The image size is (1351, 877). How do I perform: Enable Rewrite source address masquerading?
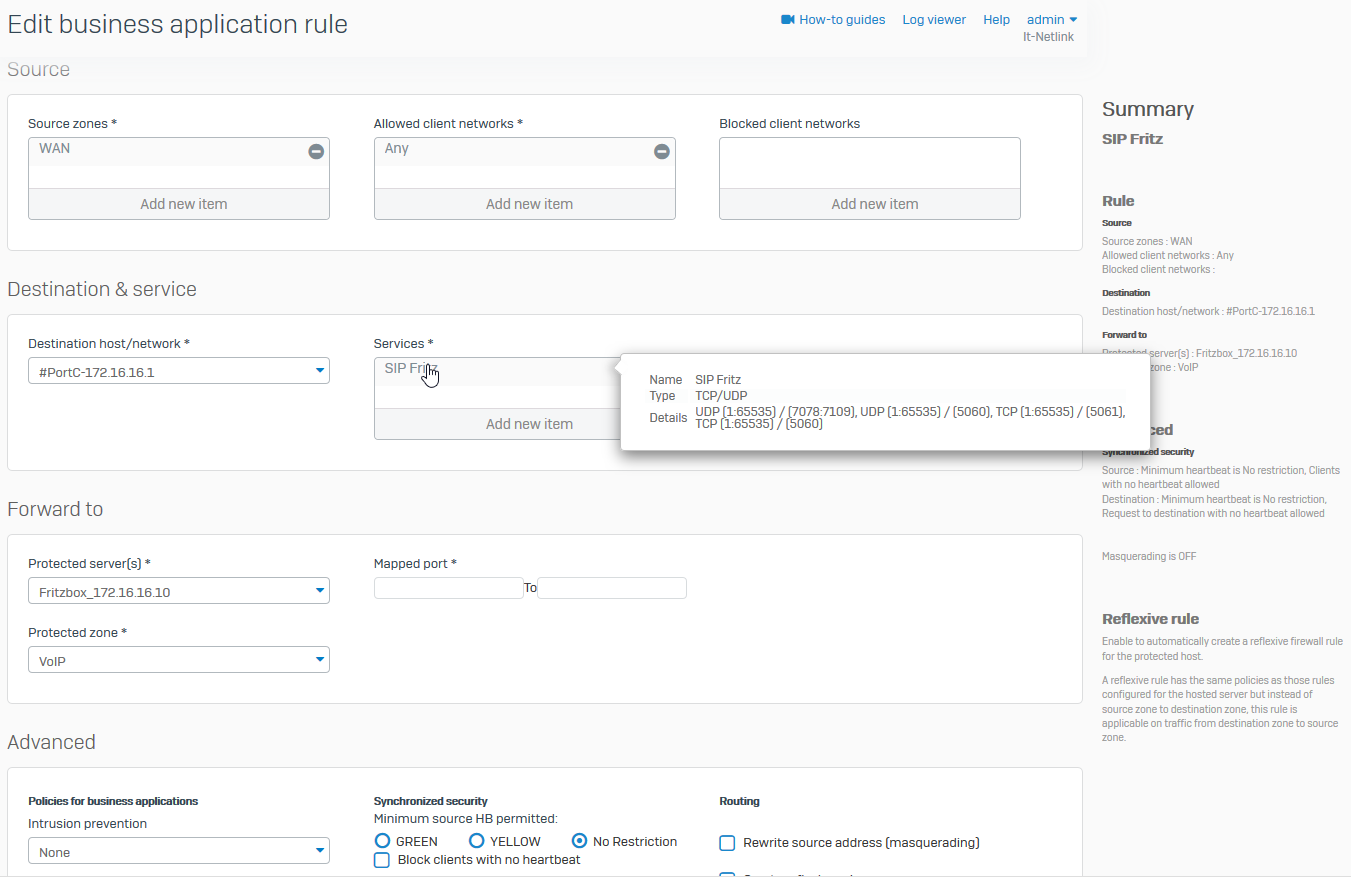[728, 843]
